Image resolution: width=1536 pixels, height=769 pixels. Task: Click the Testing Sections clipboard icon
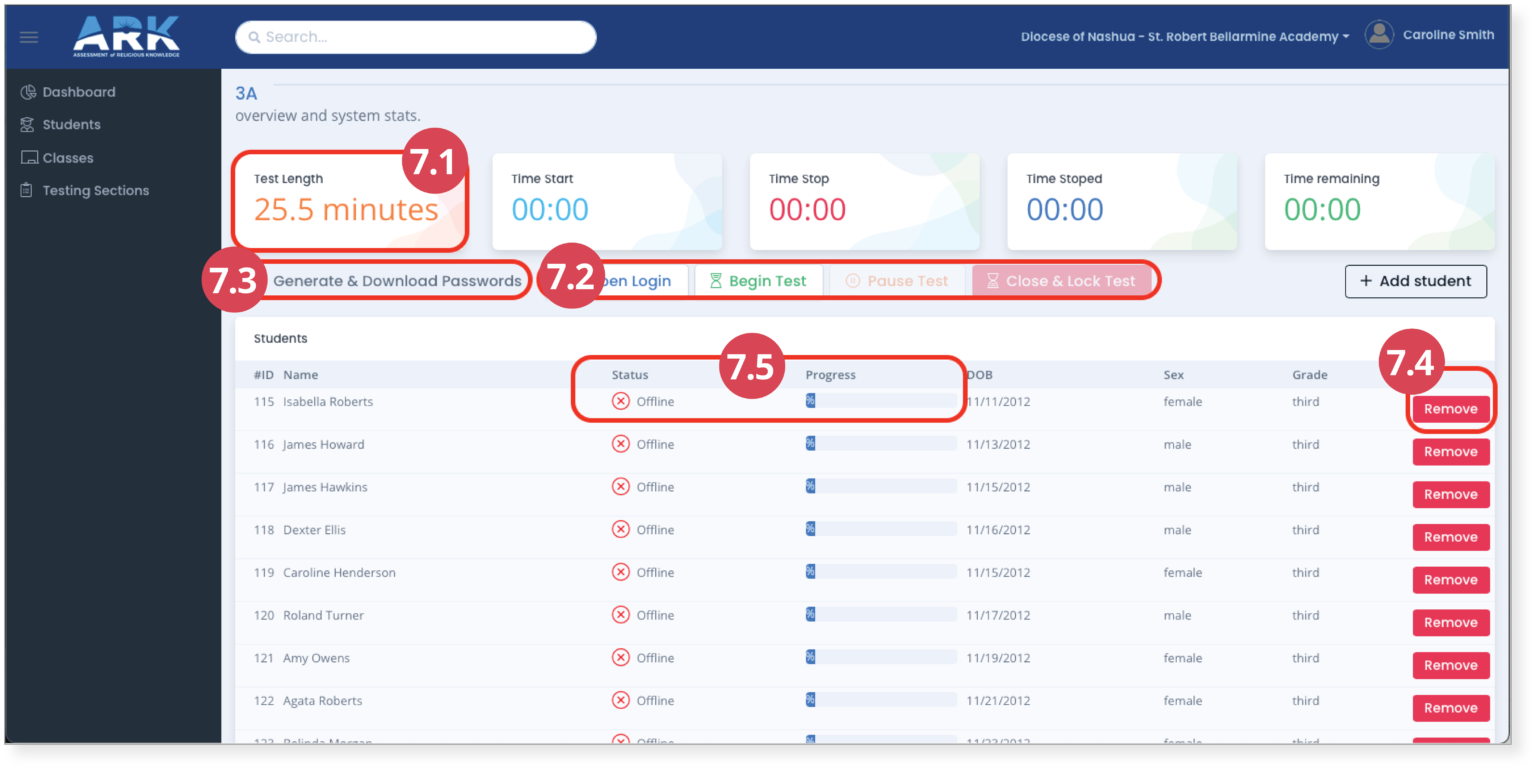(28, 191)
